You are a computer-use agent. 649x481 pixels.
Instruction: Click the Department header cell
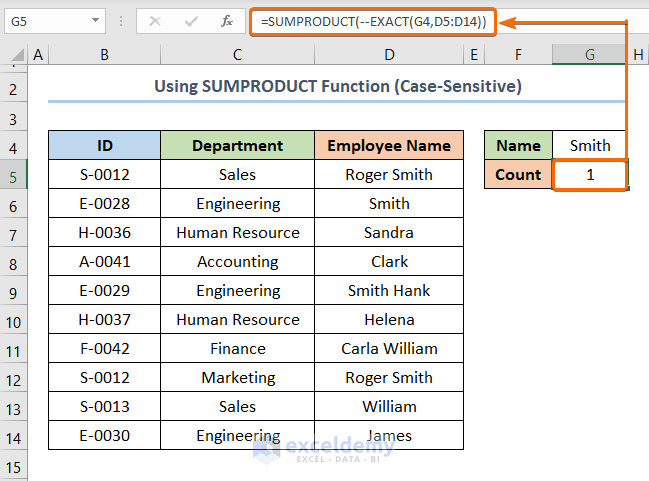point(237,146)
